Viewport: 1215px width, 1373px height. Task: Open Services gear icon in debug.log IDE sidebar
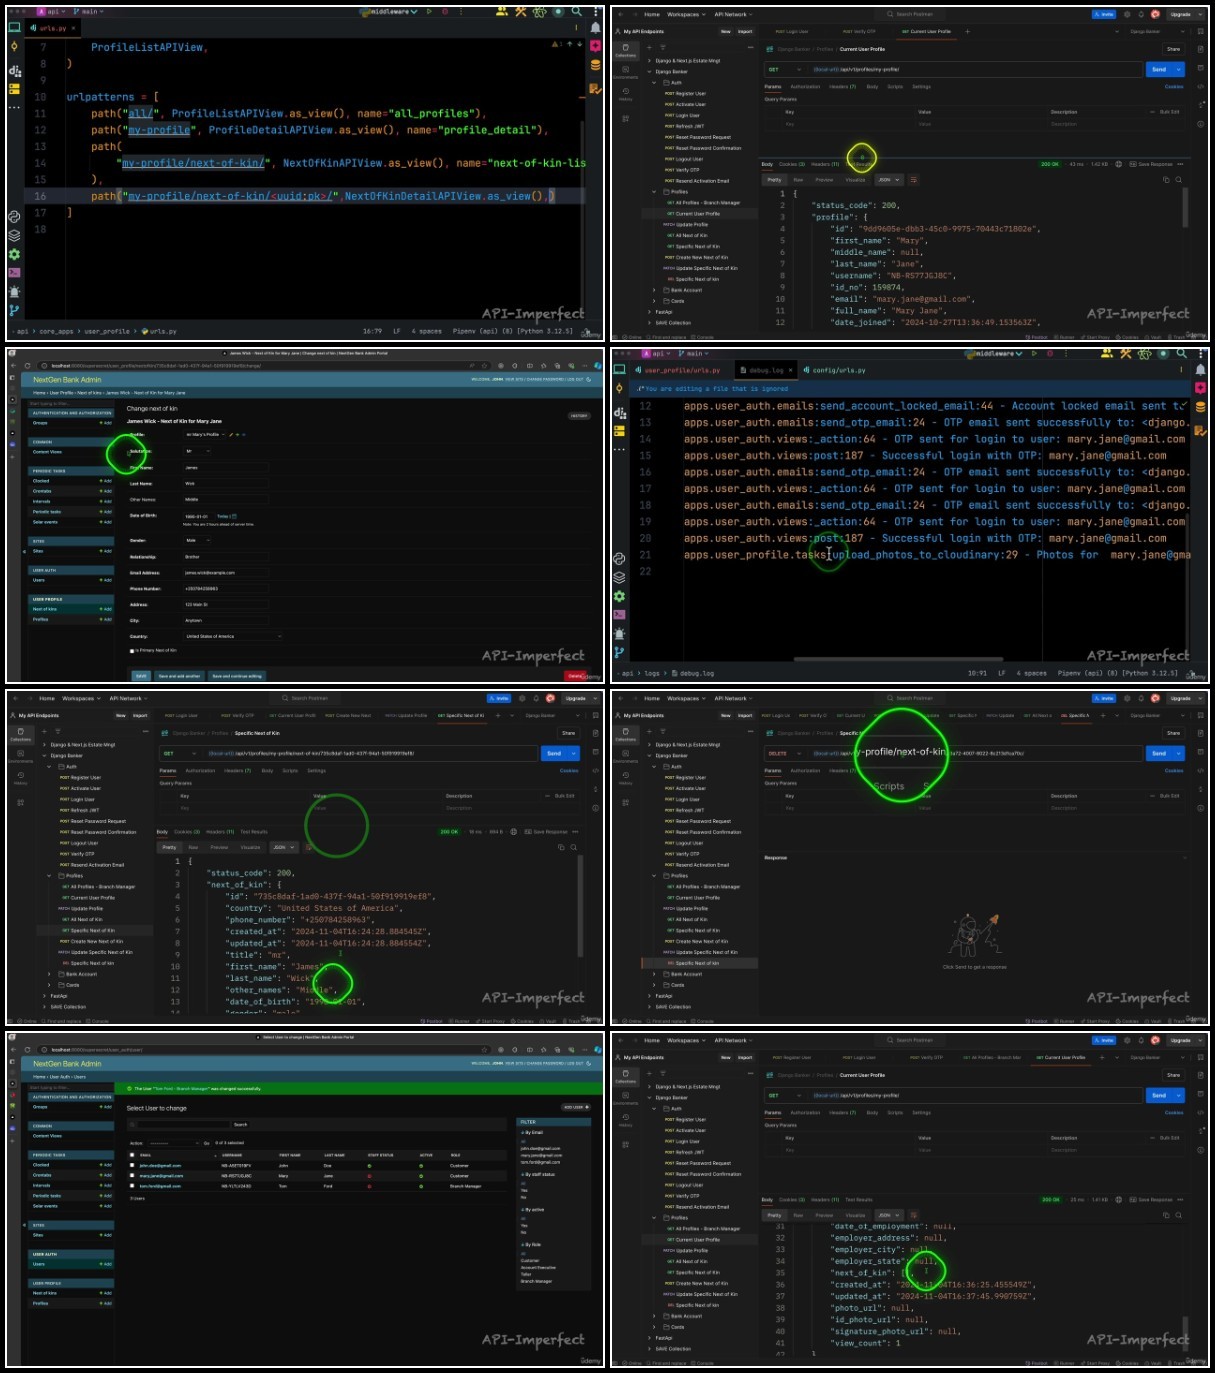619,596
